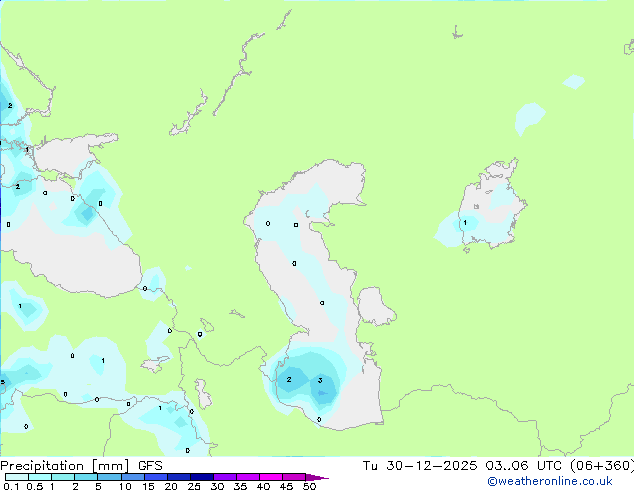634x490 pixels.
Task: Pick the 40–45 mm magenta legend swatch
Action: pyautogui.click(x=271, y=477)
